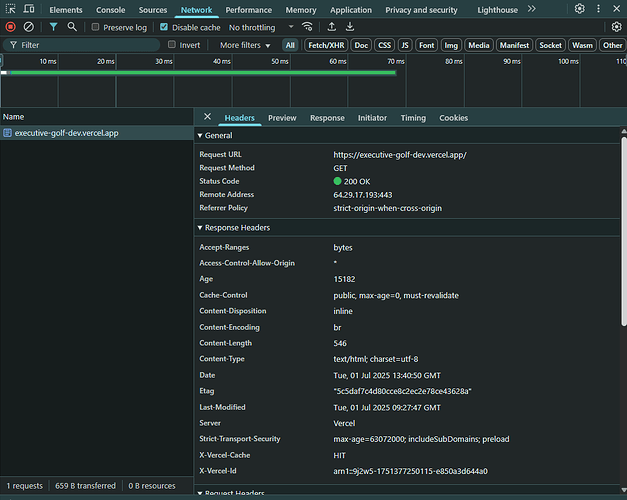Clear the network log
627x500 pixels.
[29, 27]
